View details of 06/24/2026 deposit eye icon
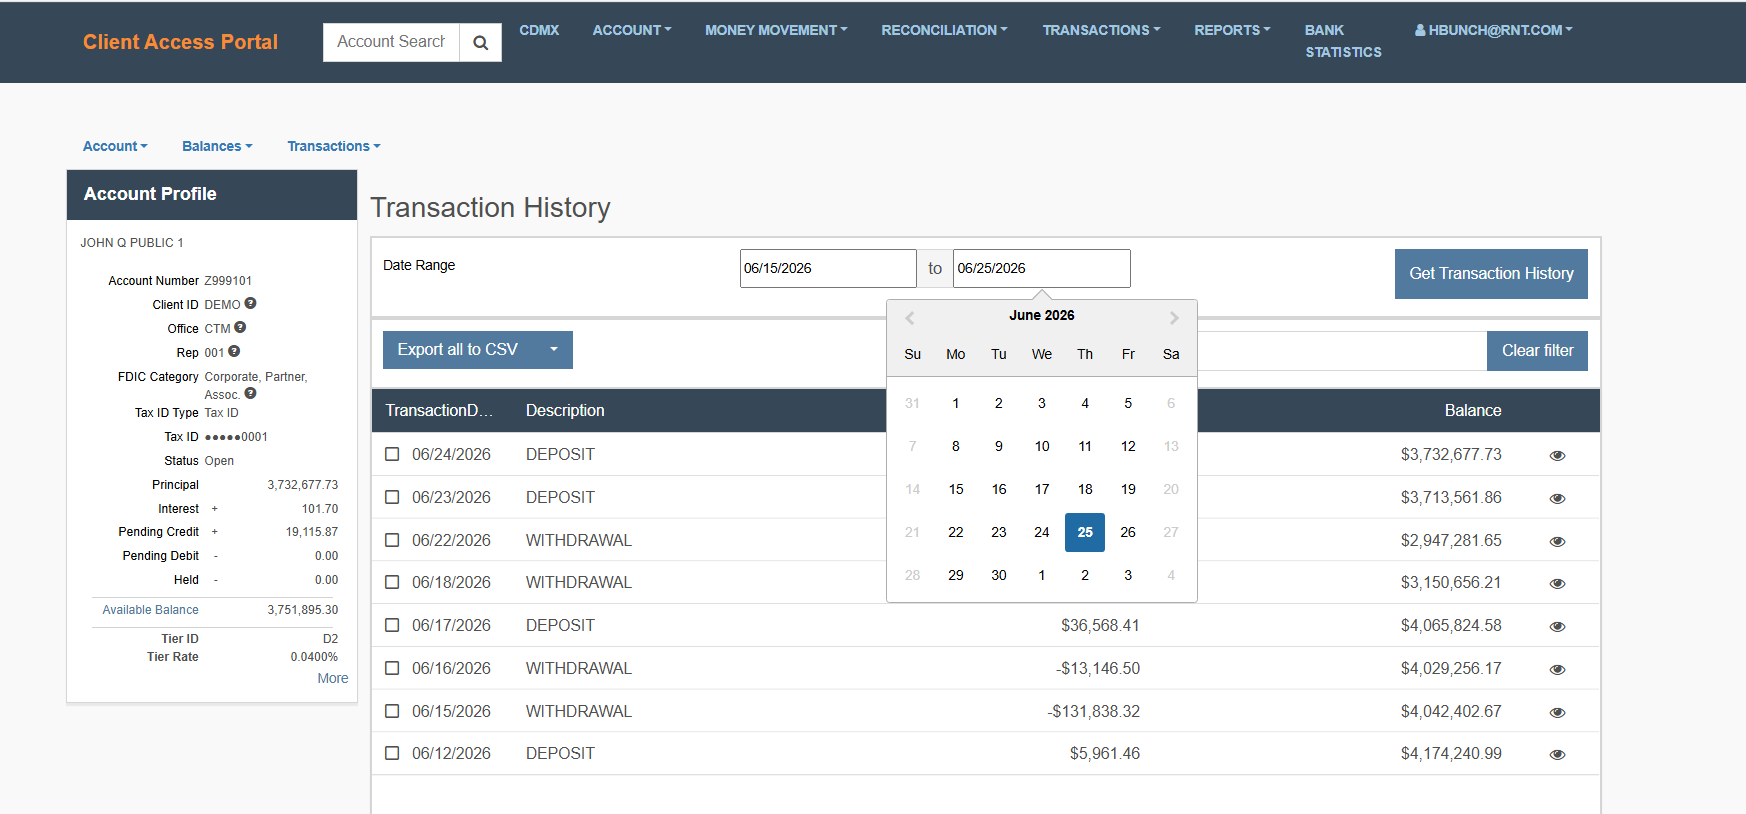Image resolution: width=1746 pixels, height=814 pixels. pyautogui.click(x=1557, y=455)
